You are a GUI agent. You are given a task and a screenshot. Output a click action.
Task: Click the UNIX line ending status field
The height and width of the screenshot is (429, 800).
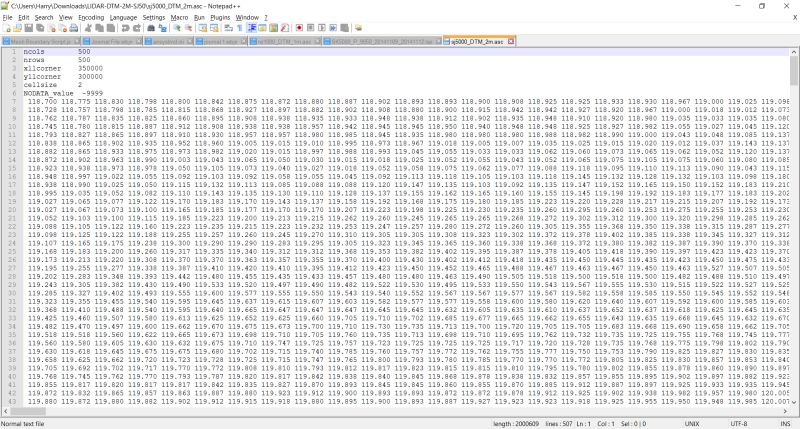(x=691, y=424)
